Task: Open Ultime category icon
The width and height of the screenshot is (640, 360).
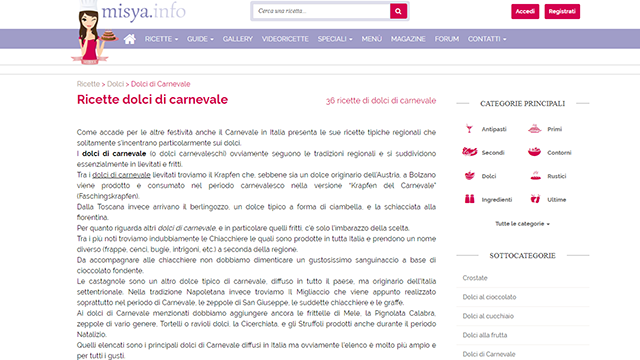Action: click(535, 199)
